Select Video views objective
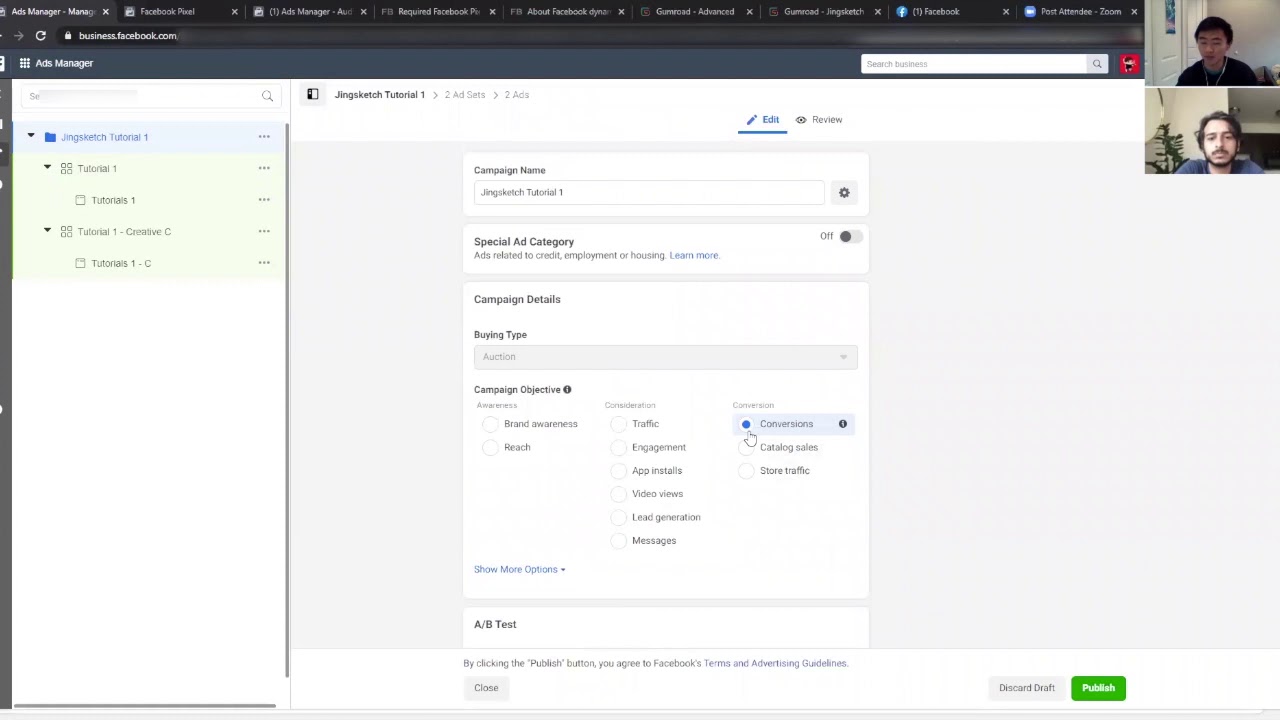The width and height of the screenshot is (1280, 720). 618,494
